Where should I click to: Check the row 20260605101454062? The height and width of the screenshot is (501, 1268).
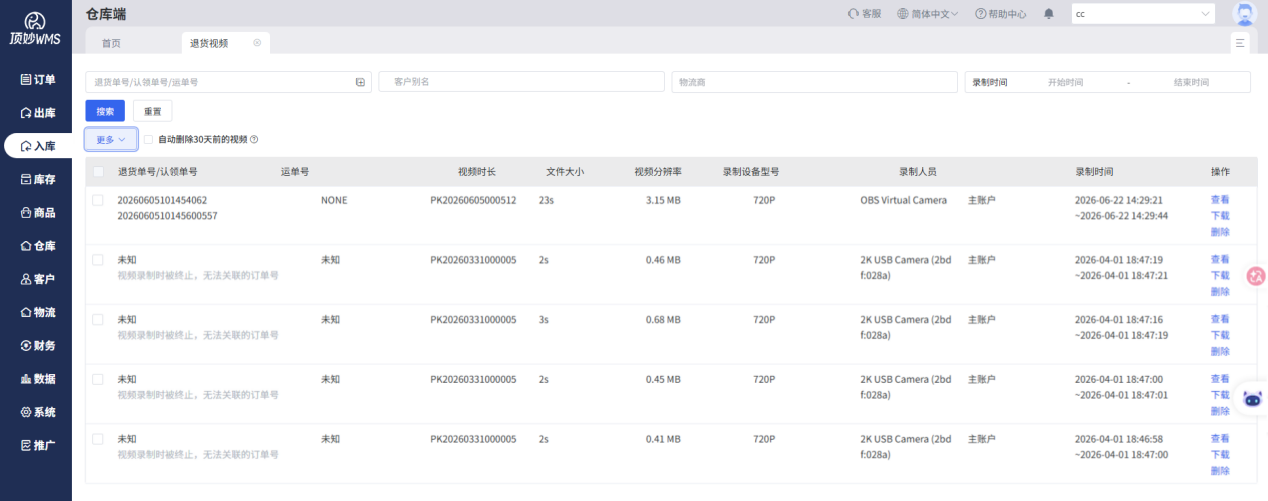click(x=98, y=200)
